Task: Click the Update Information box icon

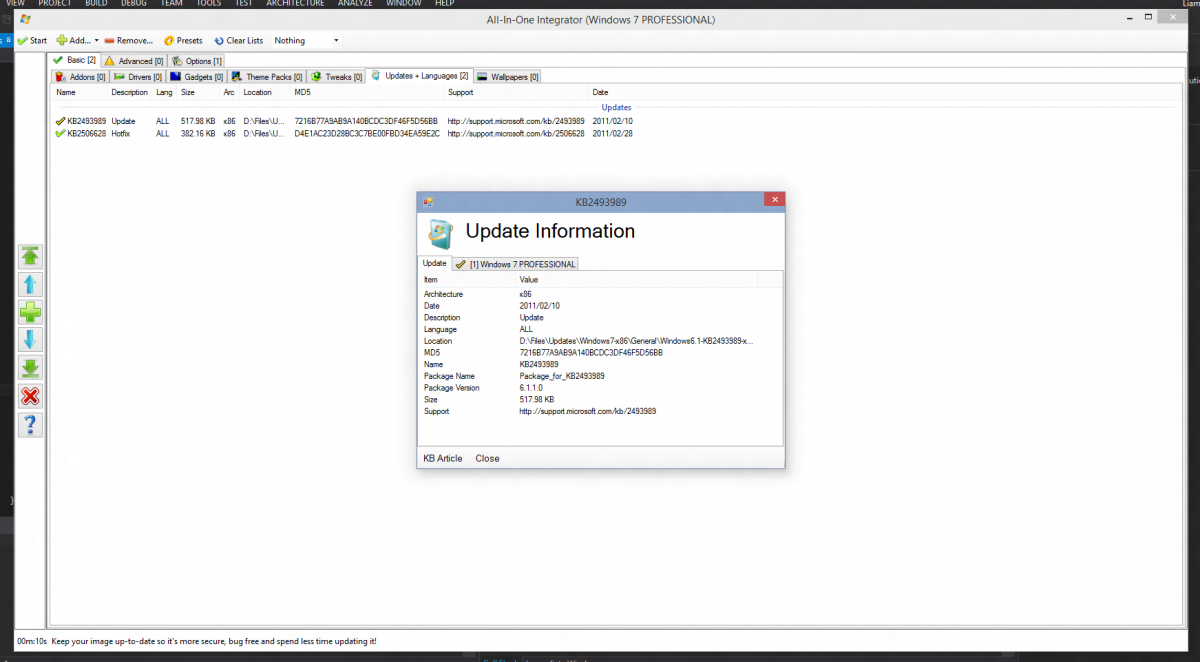Action: coord(441,232)
